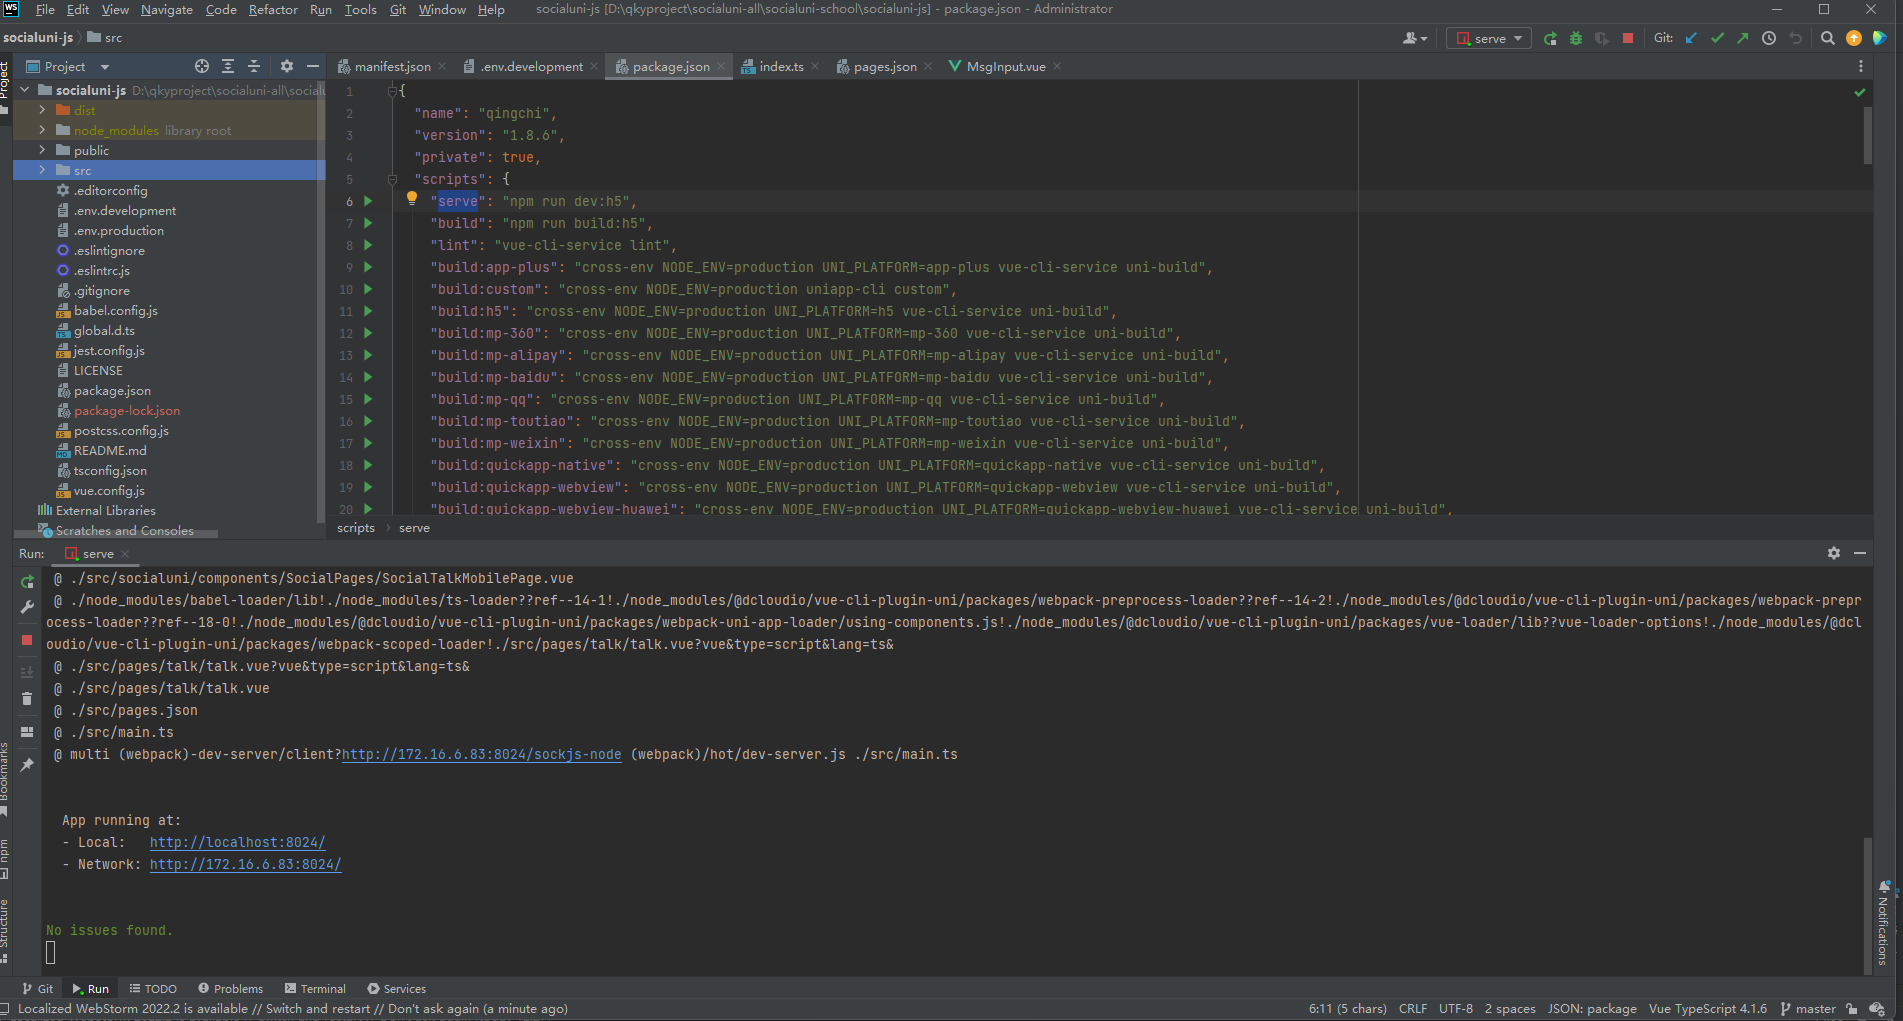Open the Terminal tool window button
The height and width of the screenshot is (1021, 1903).
pos(315,988)
